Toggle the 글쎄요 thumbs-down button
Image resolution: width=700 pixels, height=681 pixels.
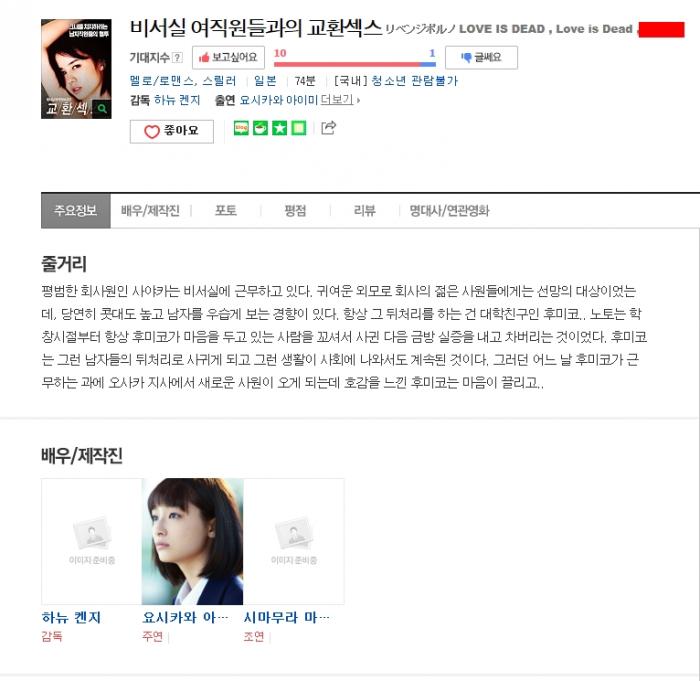pos(481,58)
